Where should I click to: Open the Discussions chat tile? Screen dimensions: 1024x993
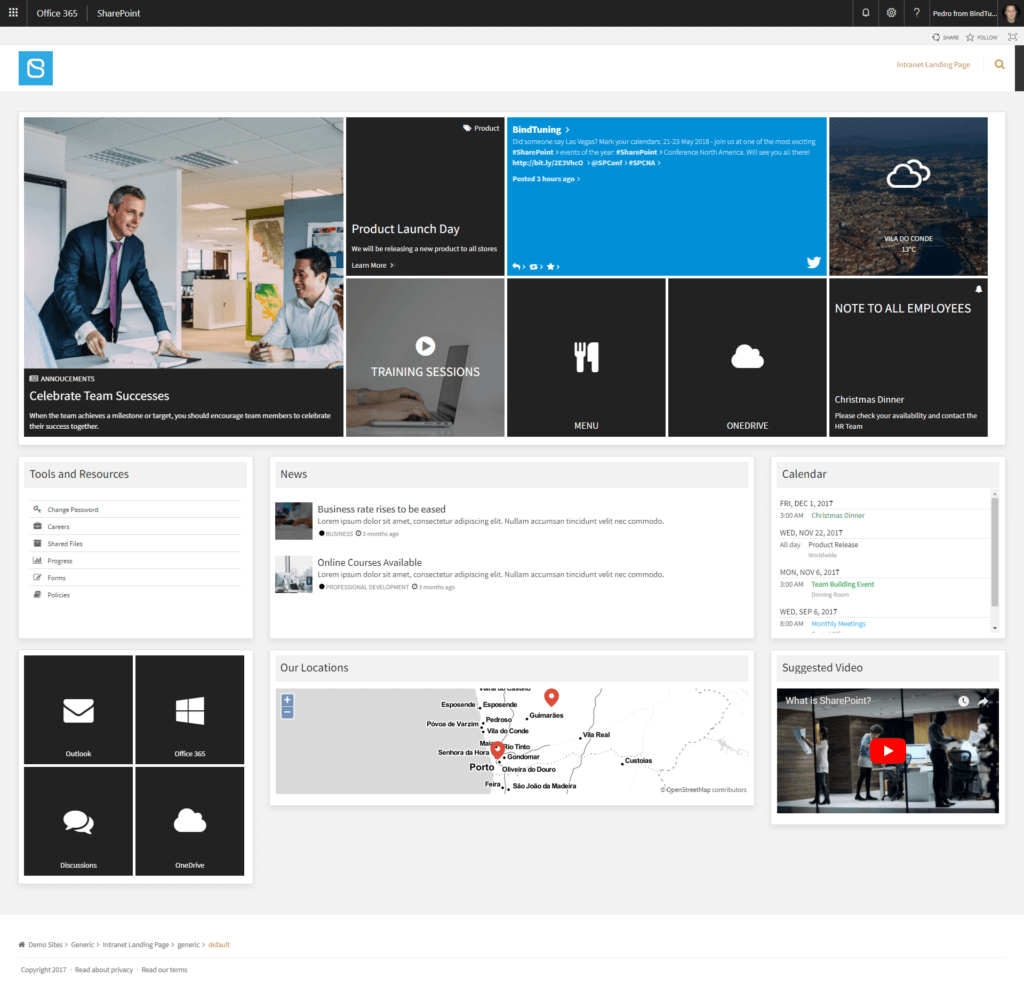click(78, 821)
